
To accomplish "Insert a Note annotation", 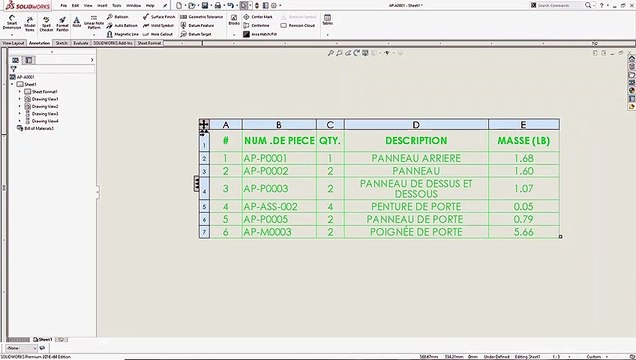I will (76, 22).
